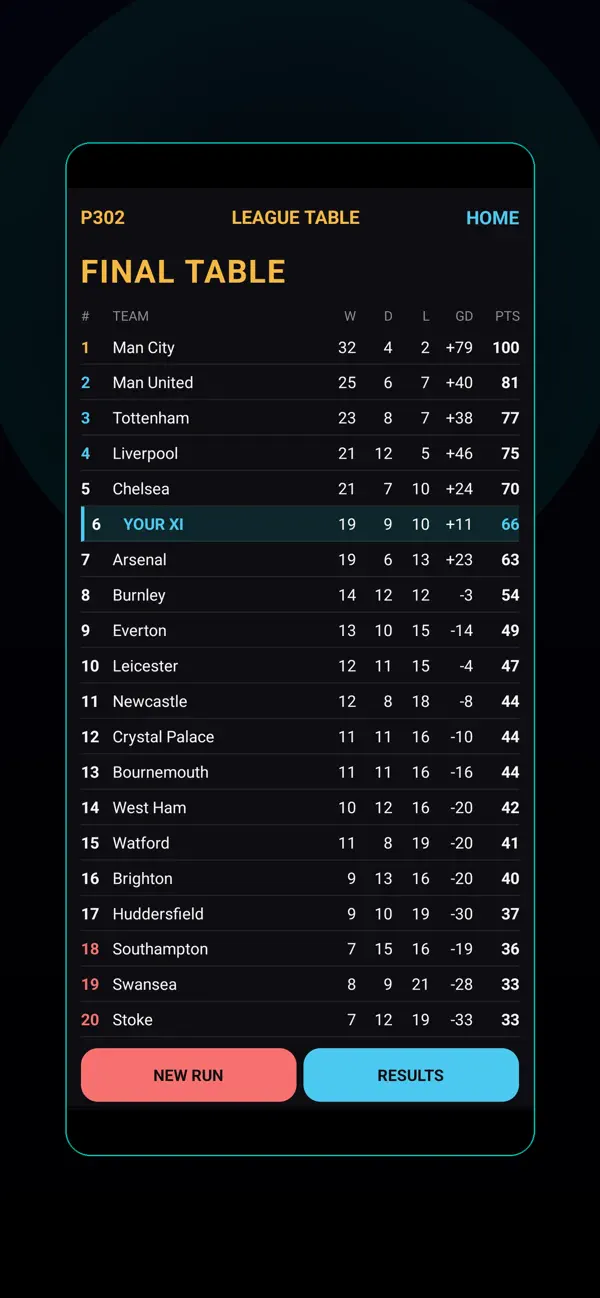
Task: Click the FINAL TABLE heading
Action: (x=183, y=272)
